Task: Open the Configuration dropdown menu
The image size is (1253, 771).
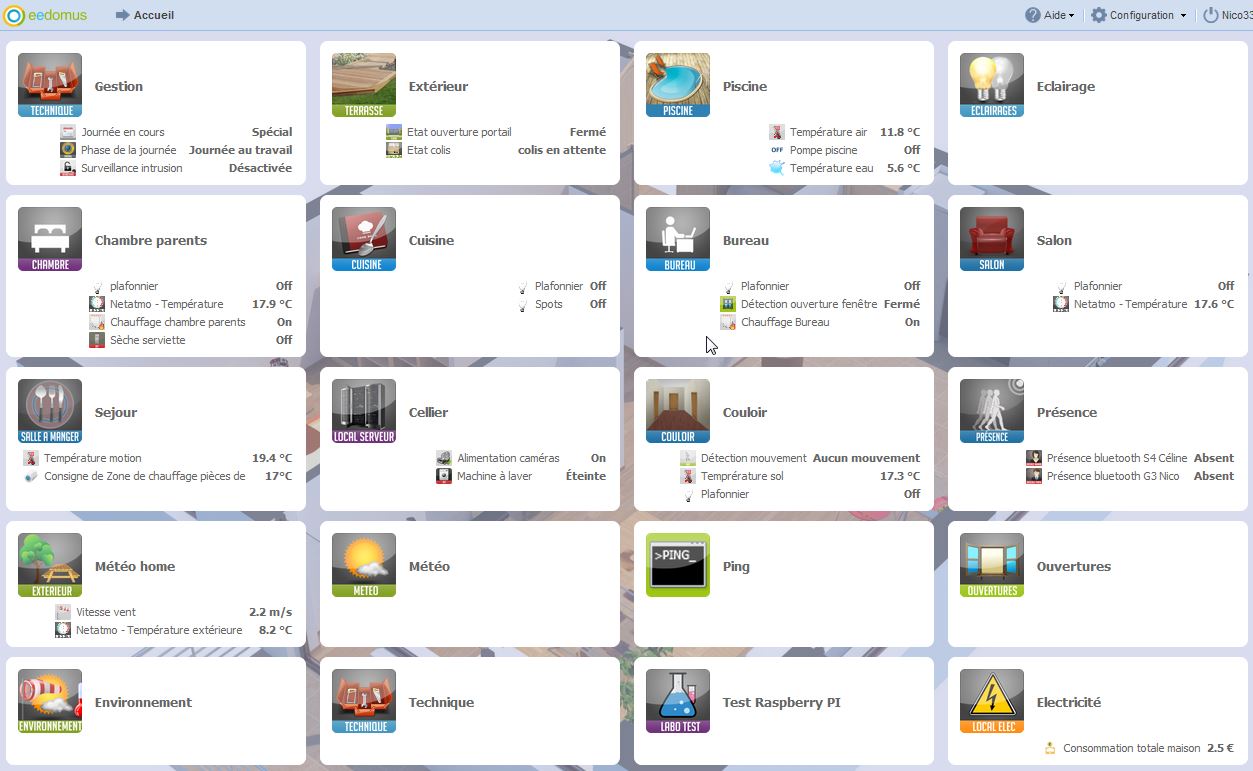Action: tap(1139, 15)
